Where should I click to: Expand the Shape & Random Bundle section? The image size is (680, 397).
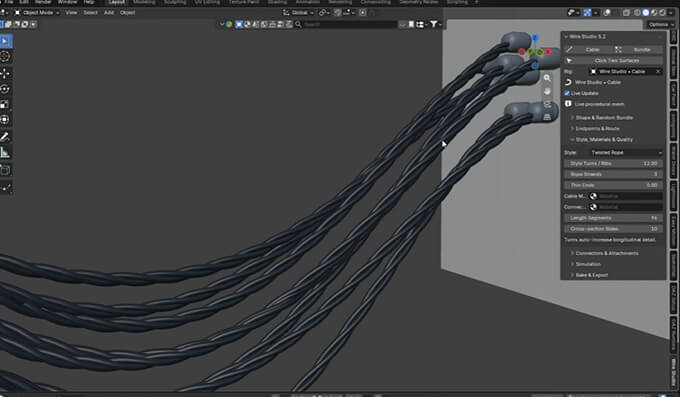click(604, 118)
